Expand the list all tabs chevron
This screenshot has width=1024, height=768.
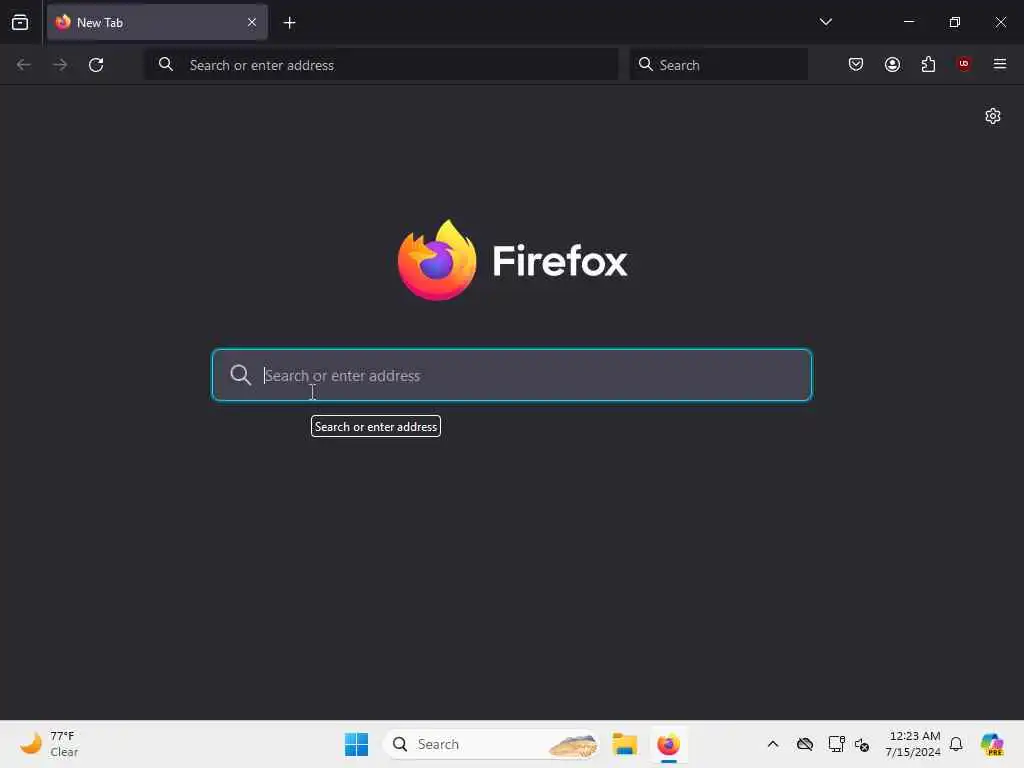[825, 22]
